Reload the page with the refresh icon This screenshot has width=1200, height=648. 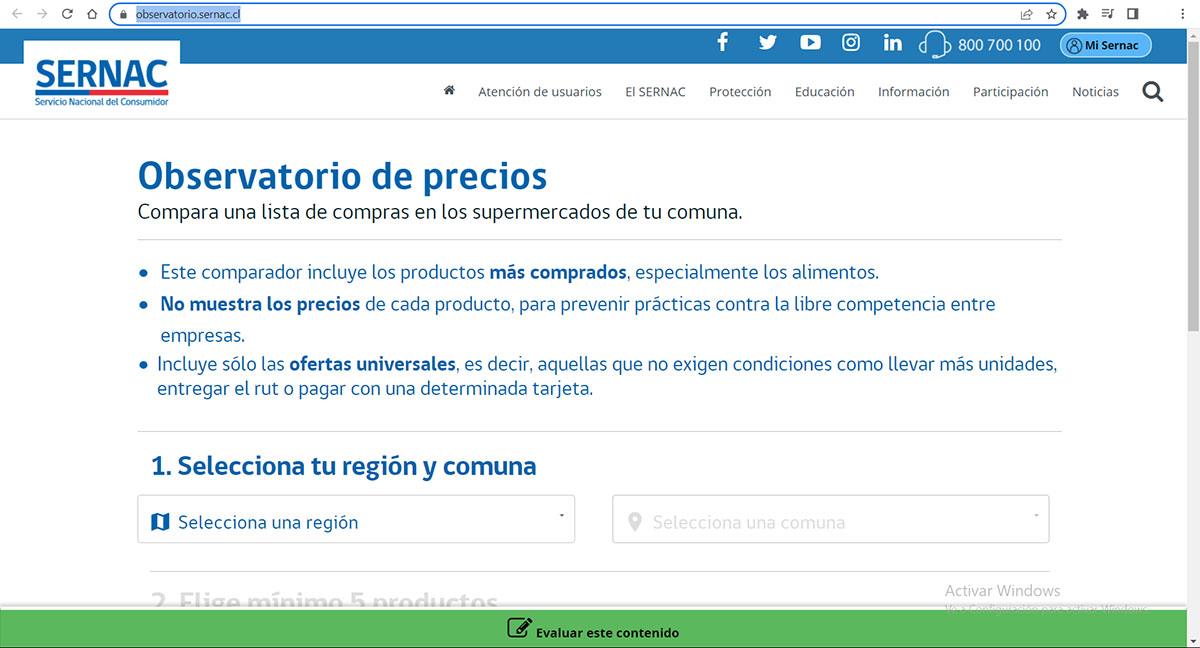pyautogui.click(x=67, y=14)
